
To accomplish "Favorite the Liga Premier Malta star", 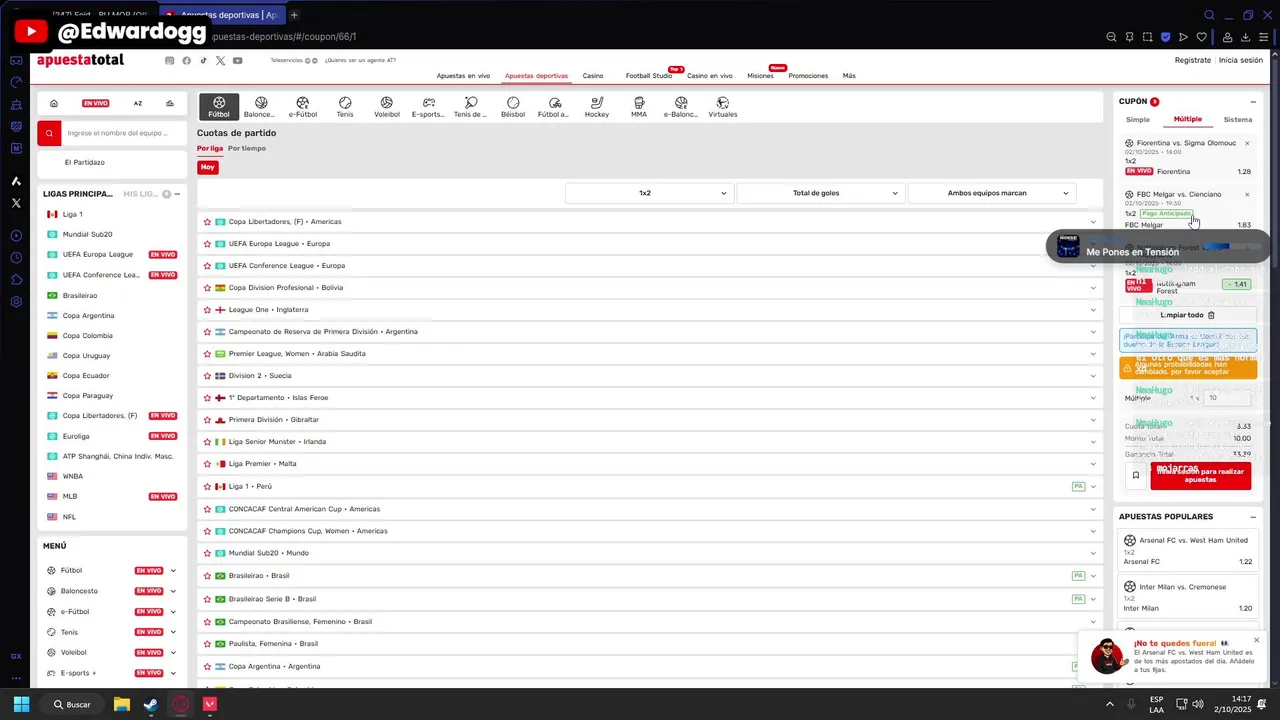I will tap(207, 464).
